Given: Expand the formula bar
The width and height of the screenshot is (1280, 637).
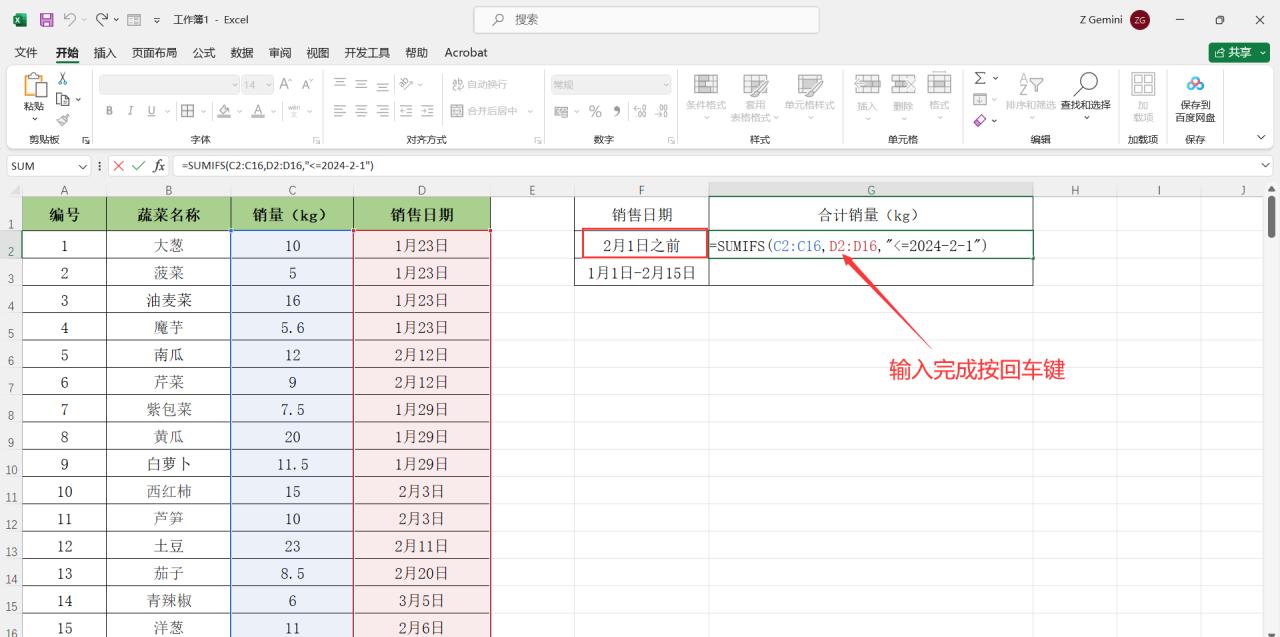Looking at the screenshot, I should (1266, 166).
